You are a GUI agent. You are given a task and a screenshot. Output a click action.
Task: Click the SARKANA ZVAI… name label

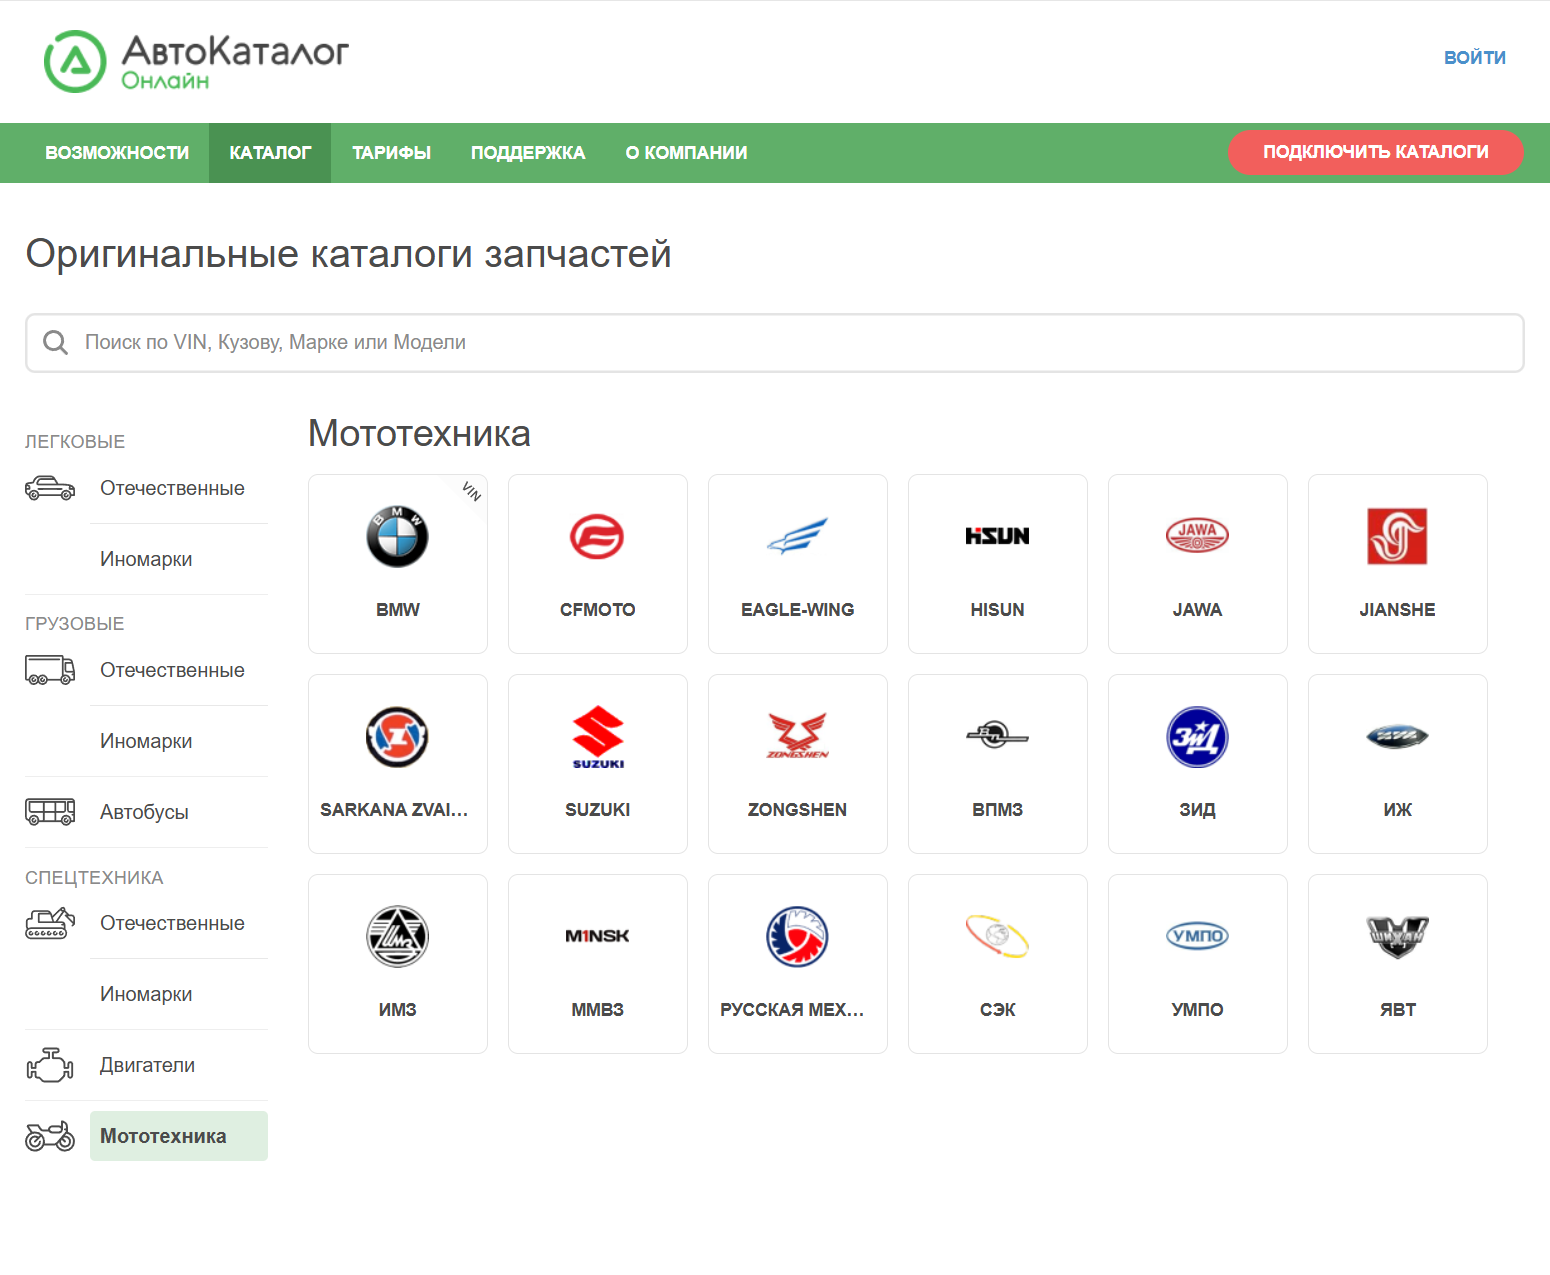394,810
